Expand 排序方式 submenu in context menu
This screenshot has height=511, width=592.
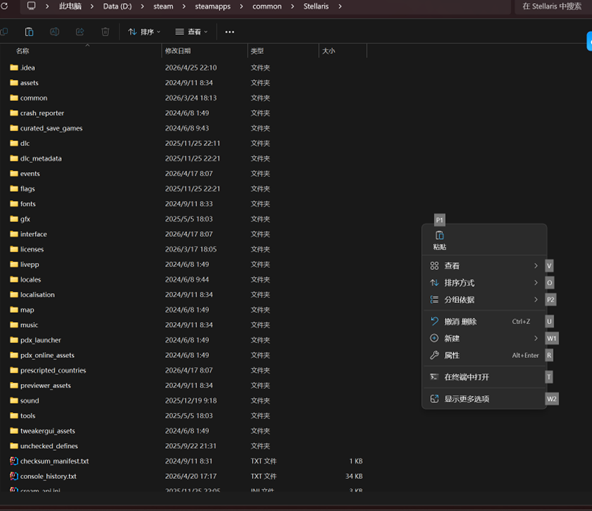[x=484, y=283]
